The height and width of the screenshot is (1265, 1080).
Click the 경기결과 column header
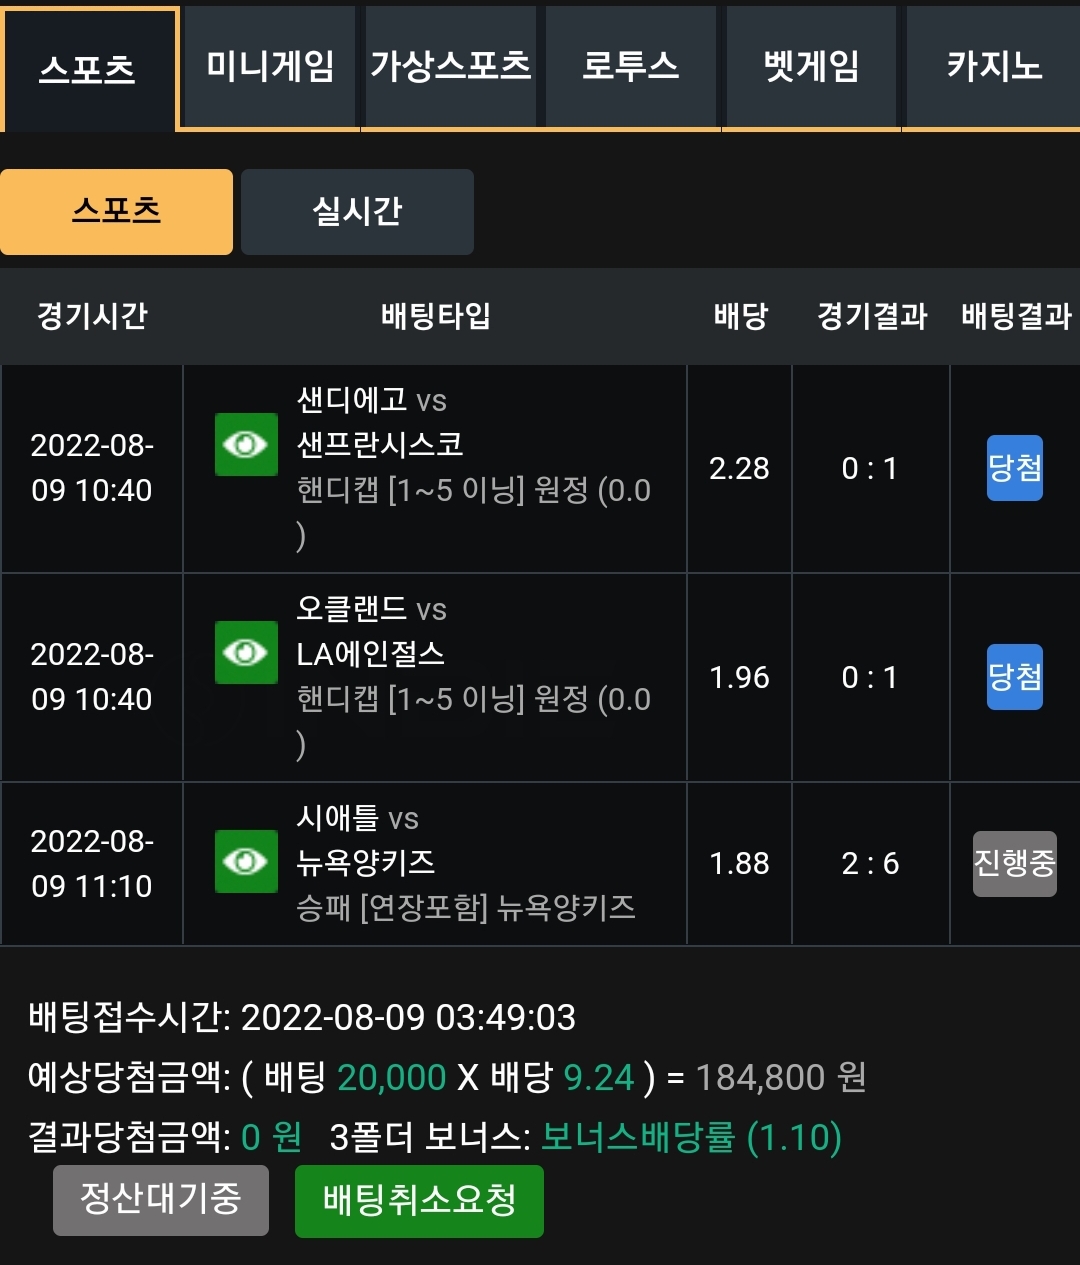[872, 316]
